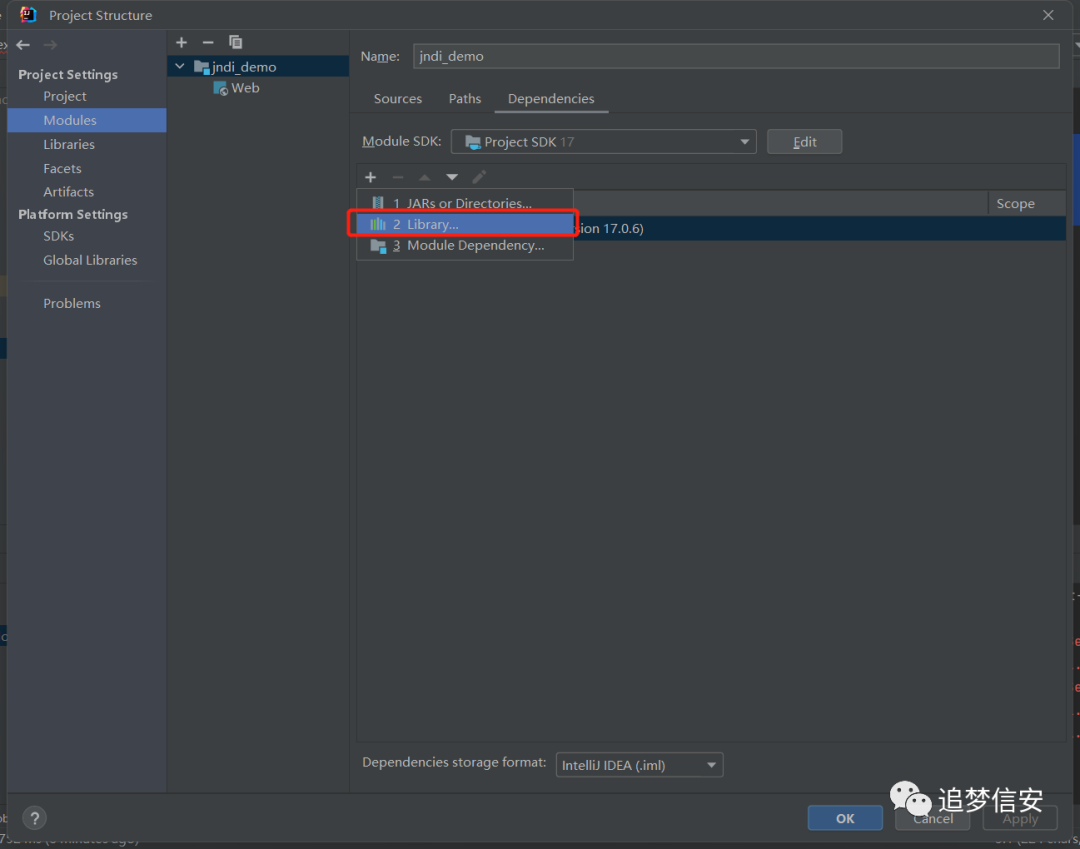
Task: Switch to the Sources tab
Action: [397, 98]
